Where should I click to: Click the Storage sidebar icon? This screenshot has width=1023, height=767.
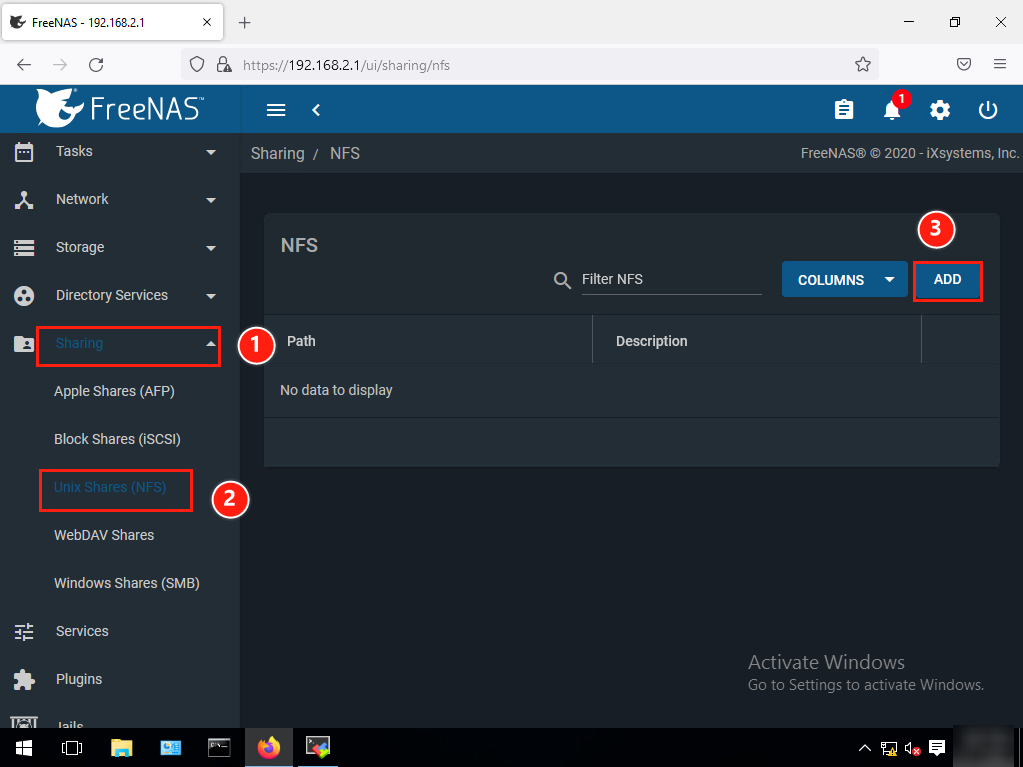24,248
